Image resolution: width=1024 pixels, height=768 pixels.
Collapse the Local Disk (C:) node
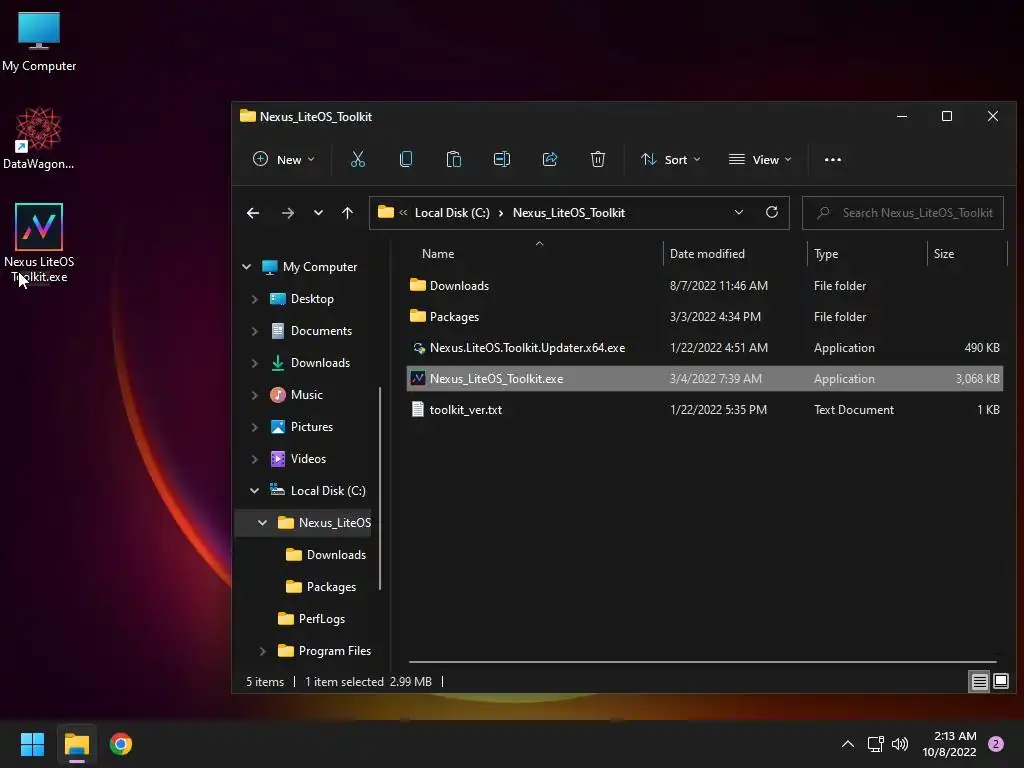pyautogui.click(x=255, y=490)
